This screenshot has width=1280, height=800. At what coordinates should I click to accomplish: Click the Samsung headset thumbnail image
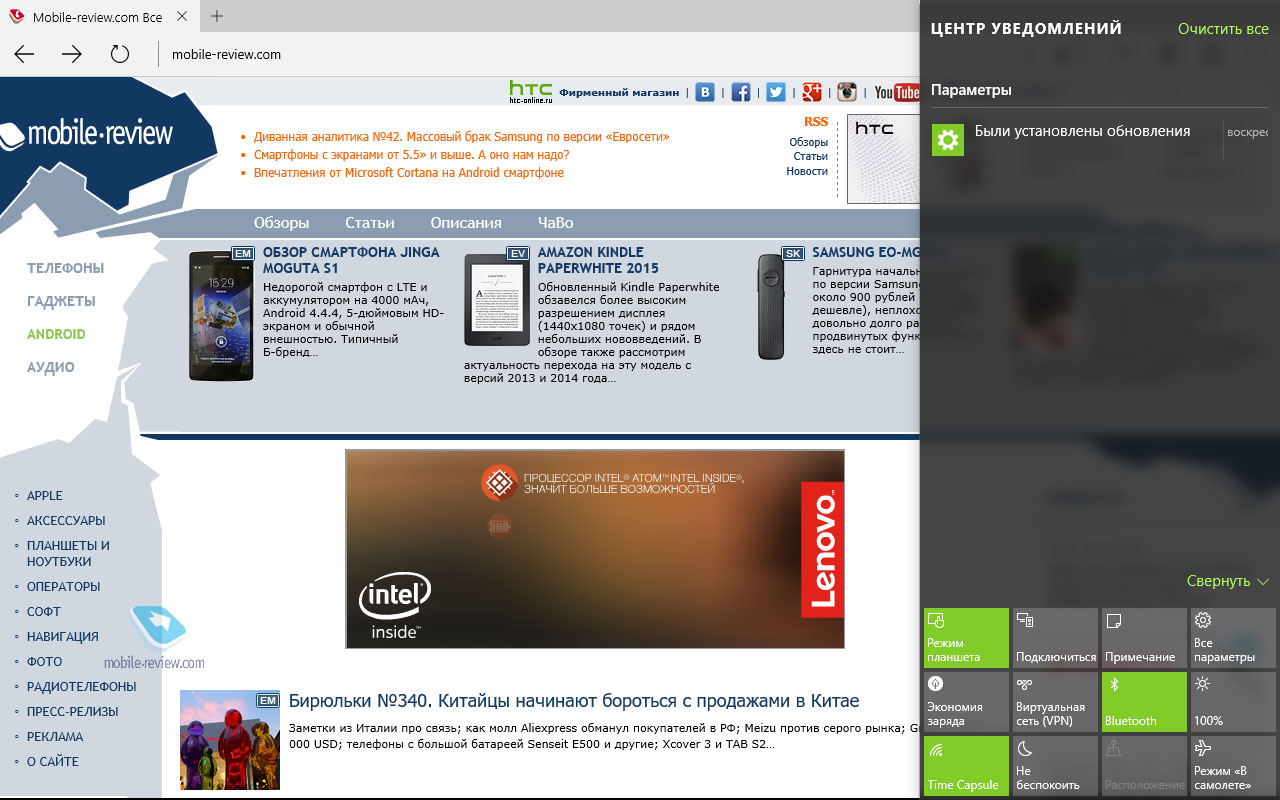769,307
